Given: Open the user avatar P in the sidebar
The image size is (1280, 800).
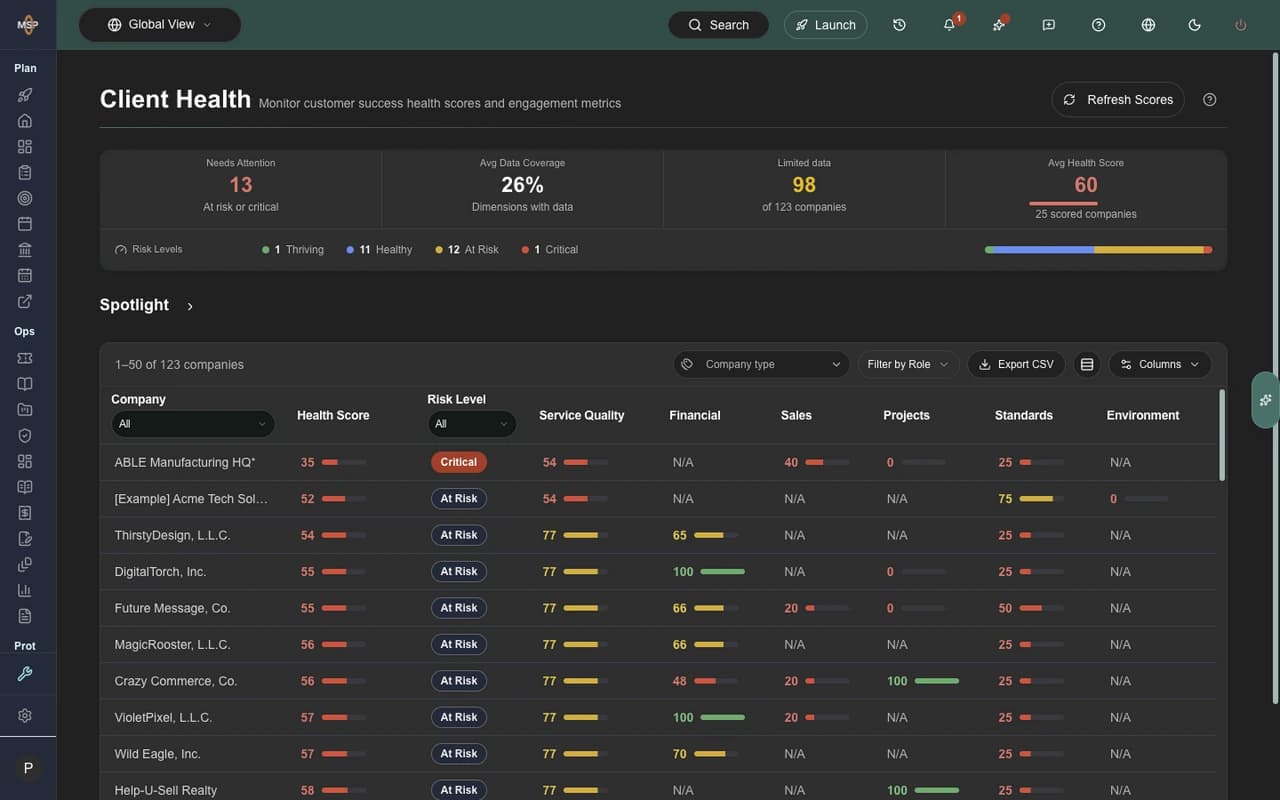Looking at the screenshot, I should point(28,768).
